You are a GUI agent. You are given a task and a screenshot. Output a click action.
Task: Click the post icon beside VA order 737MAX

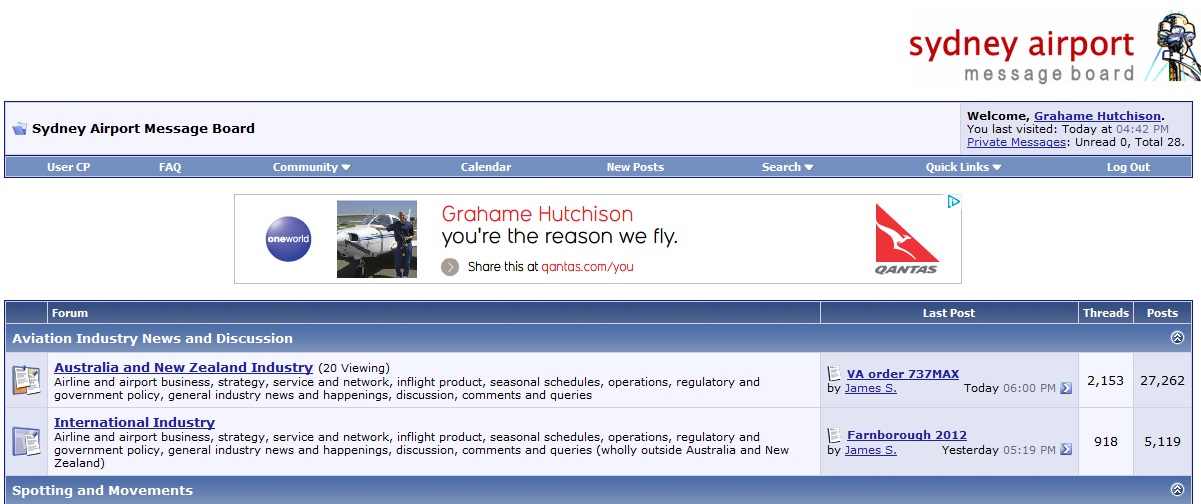pos(834,374)
